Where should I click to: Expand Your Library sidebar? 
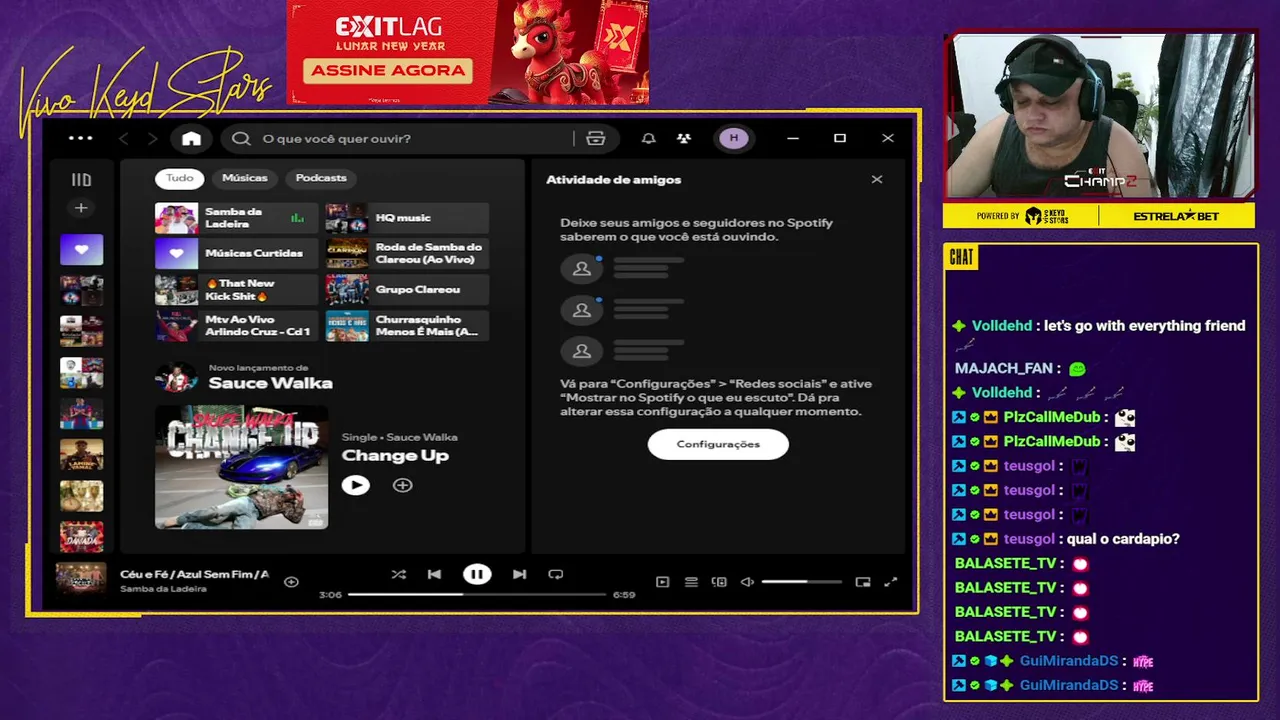[81, 180]
